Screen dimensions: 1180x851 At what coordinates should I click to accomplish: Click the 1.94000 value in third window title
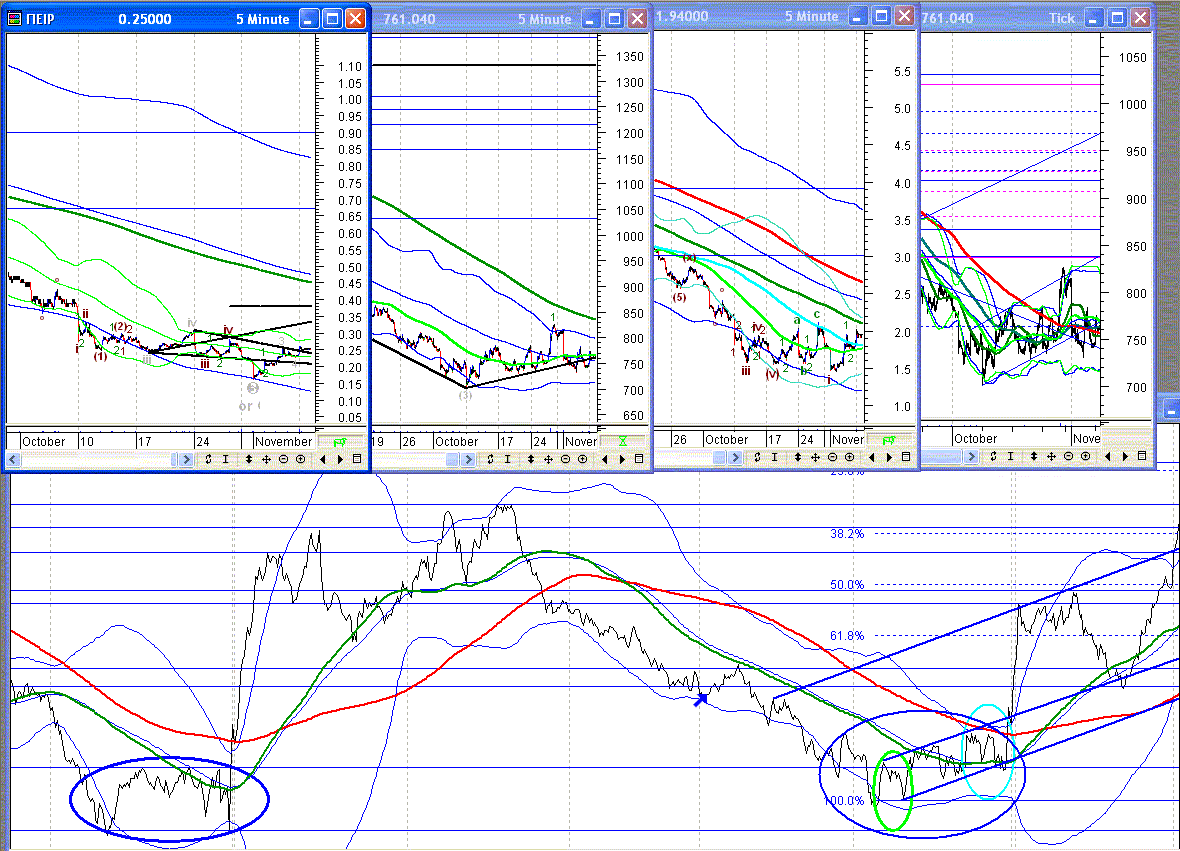pos(682,17)
